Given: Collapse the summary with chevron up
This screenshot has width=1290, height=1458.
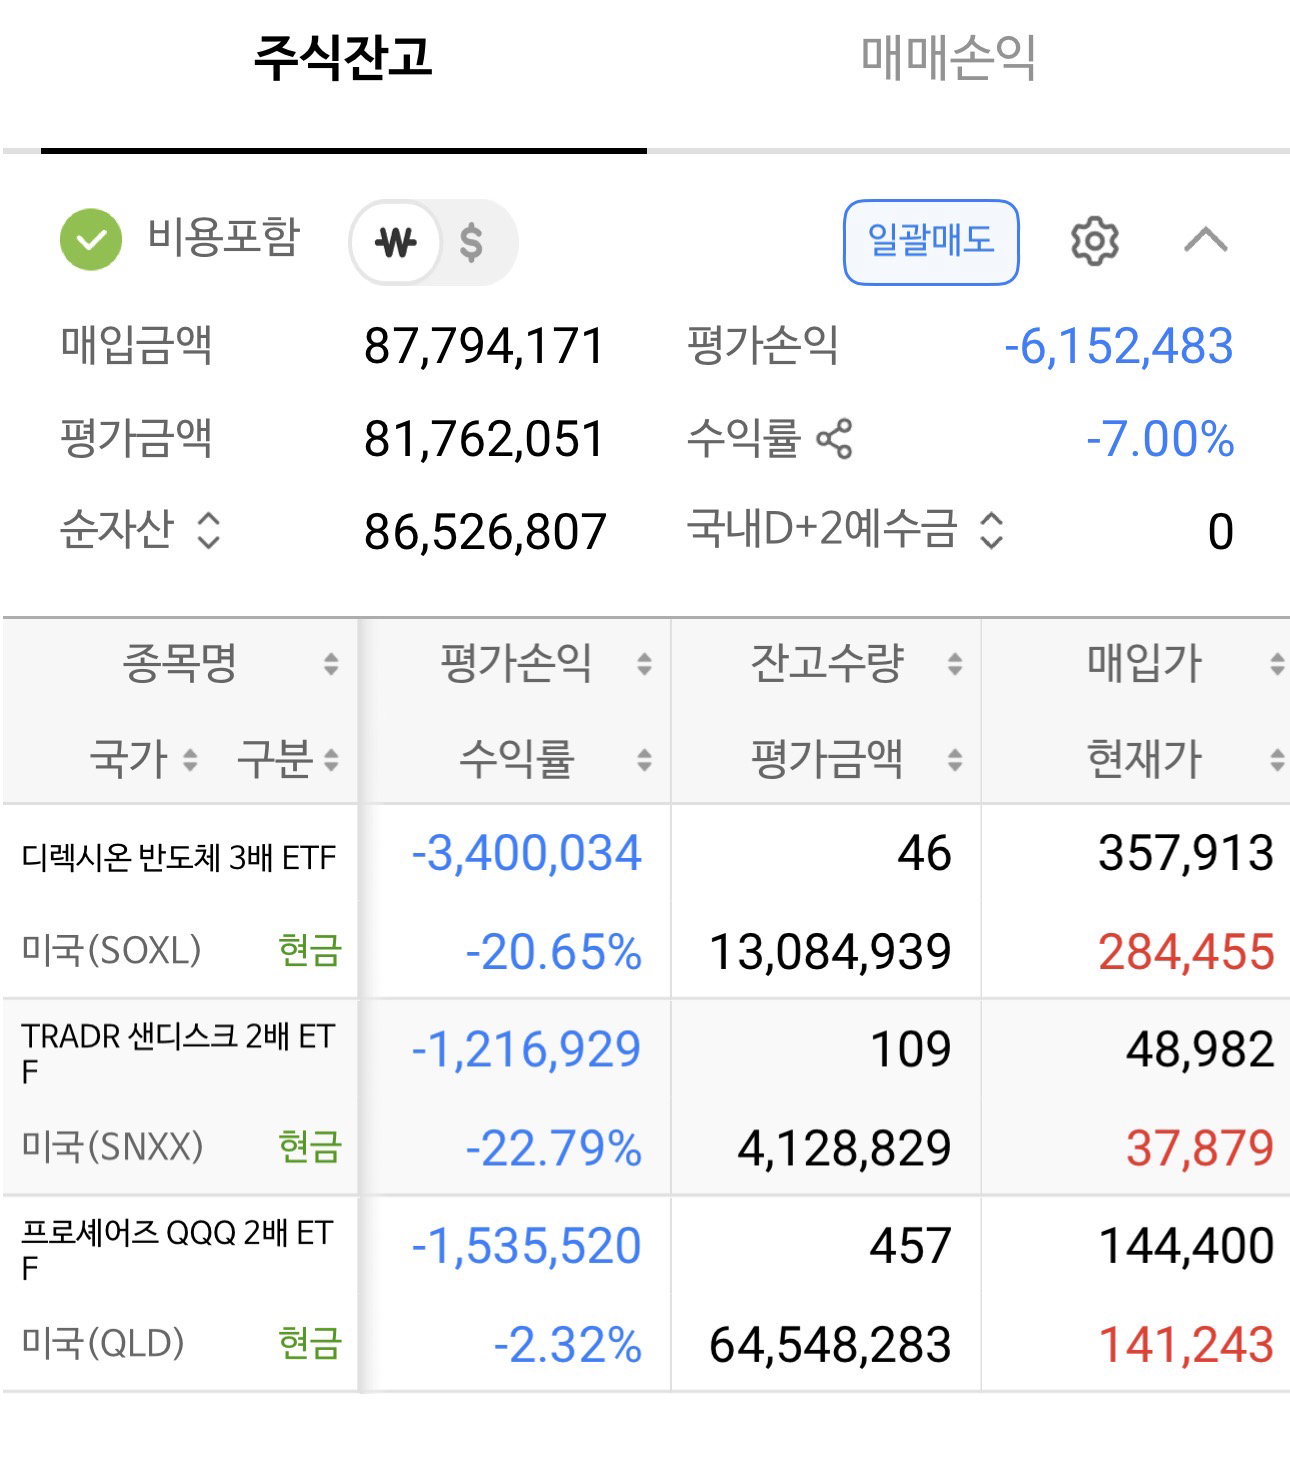Looking at the screenshot, I should pos(1205,240).
